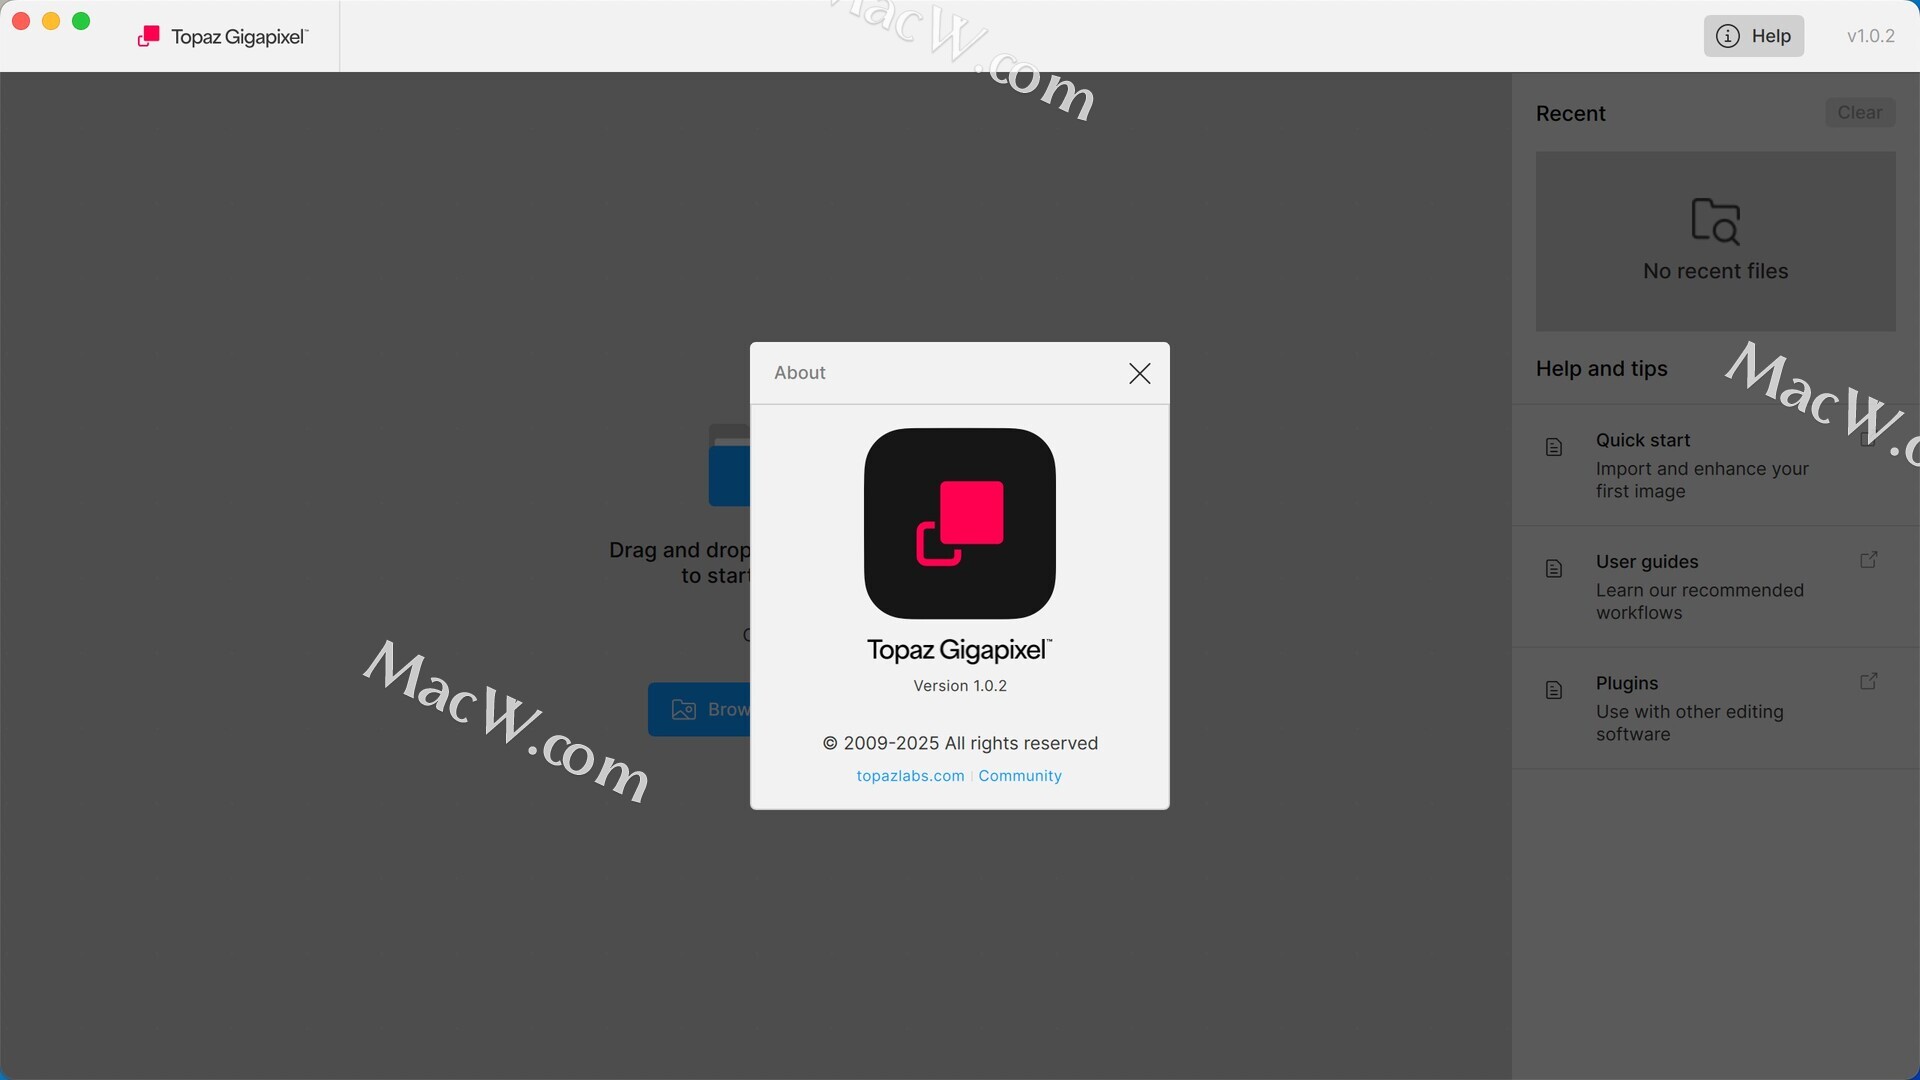Open the Community link
Image resolution: width=1920 pixels, height=1080 pixels.
1019,776
